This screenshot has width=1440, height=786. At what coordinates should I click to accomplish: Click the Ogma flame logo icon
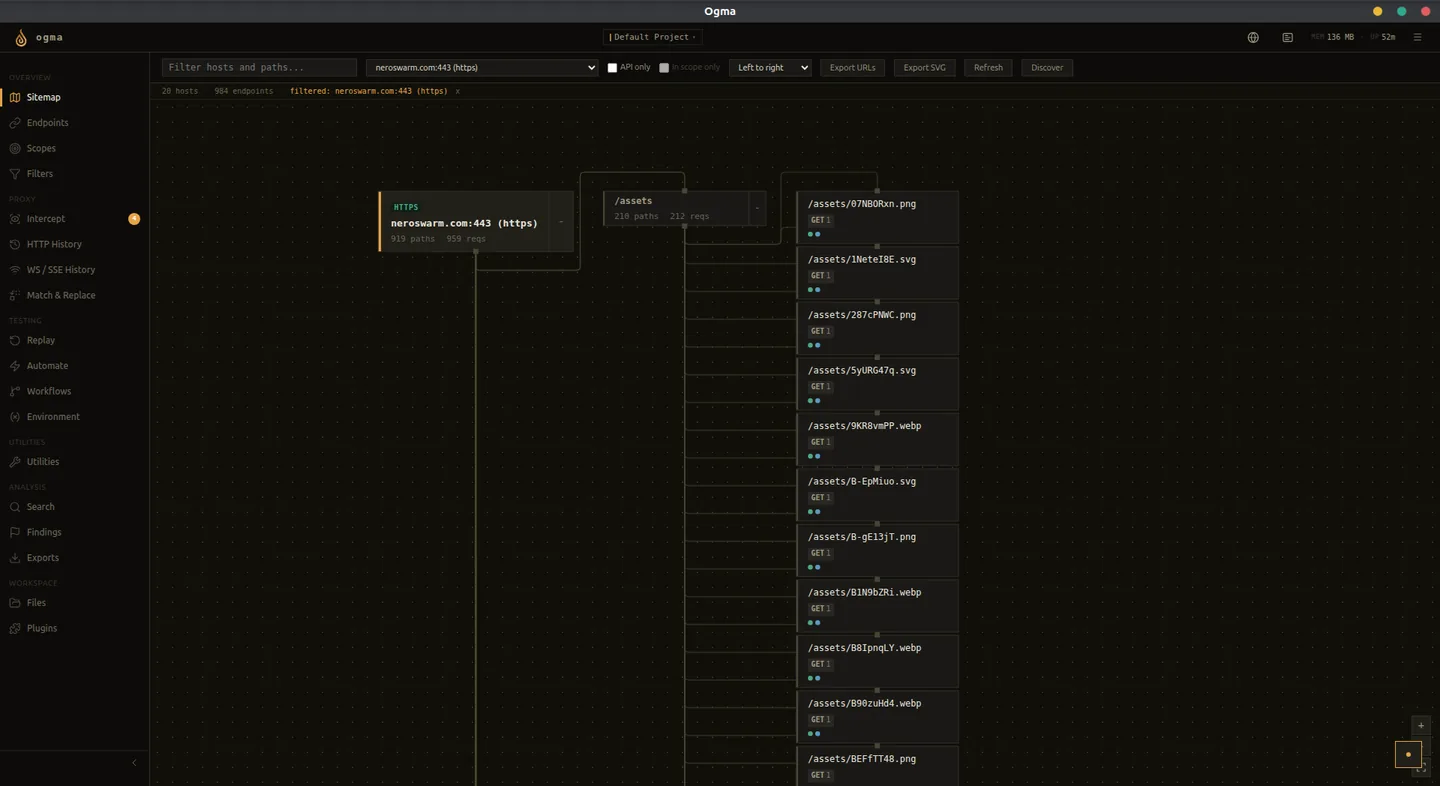[x=21, y=38]
